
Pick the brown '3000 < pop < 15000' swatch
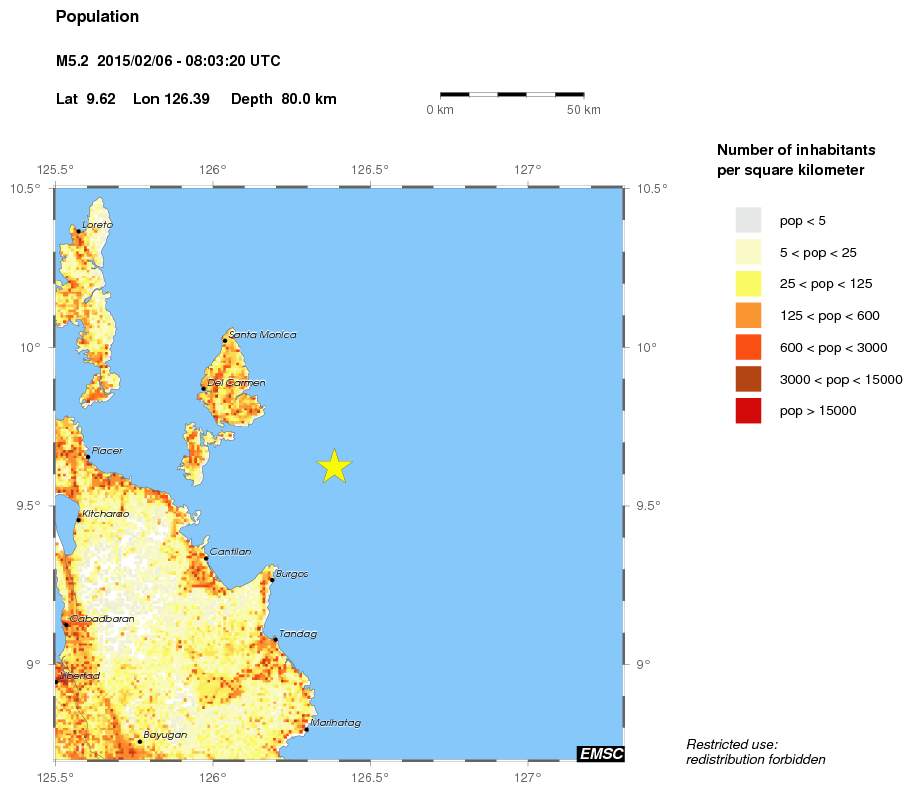(748, 379)
